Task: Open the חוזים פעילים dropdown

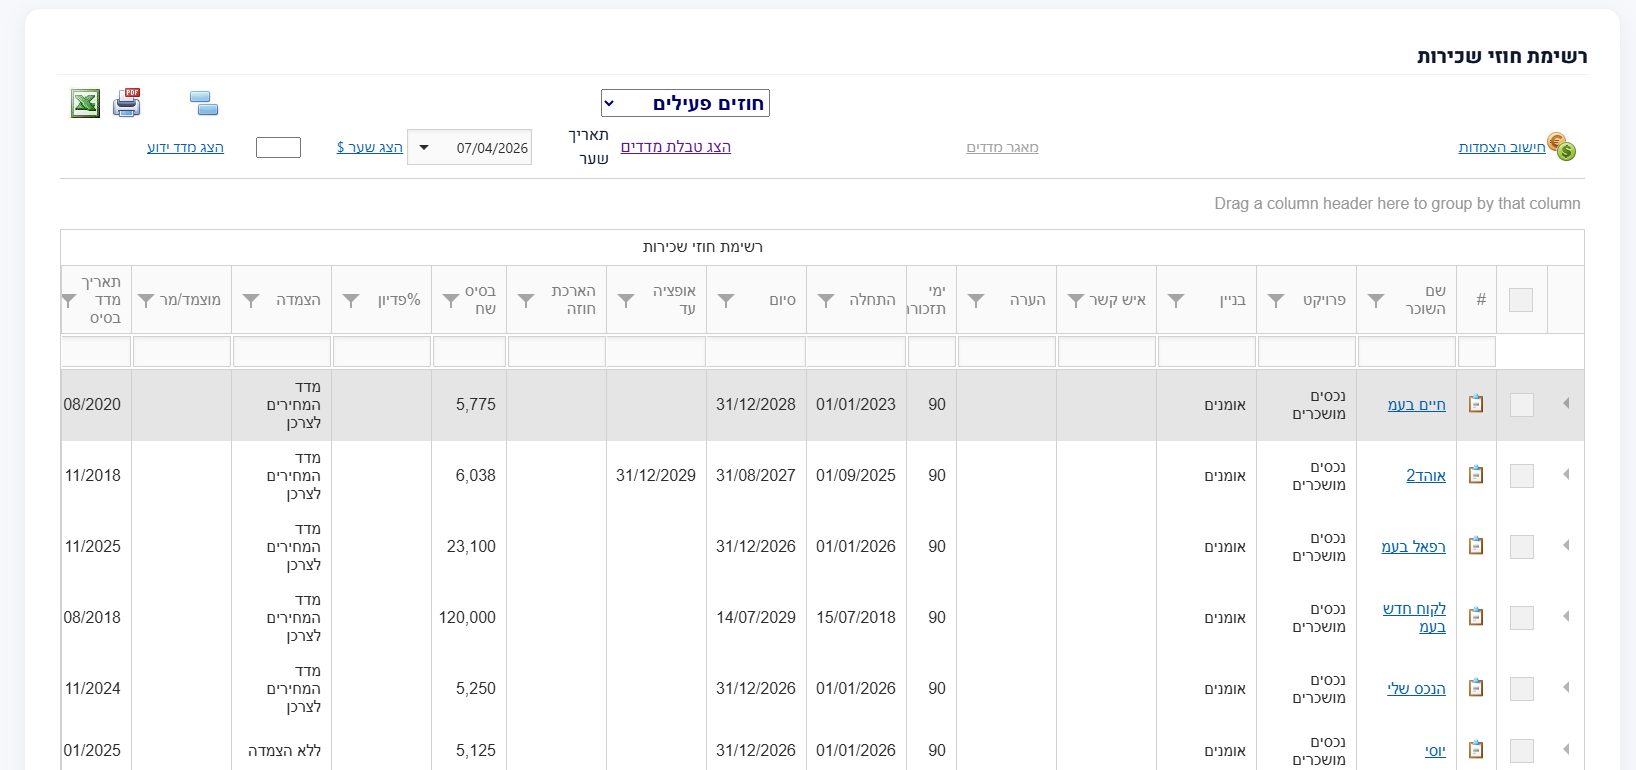Action: 685,103
